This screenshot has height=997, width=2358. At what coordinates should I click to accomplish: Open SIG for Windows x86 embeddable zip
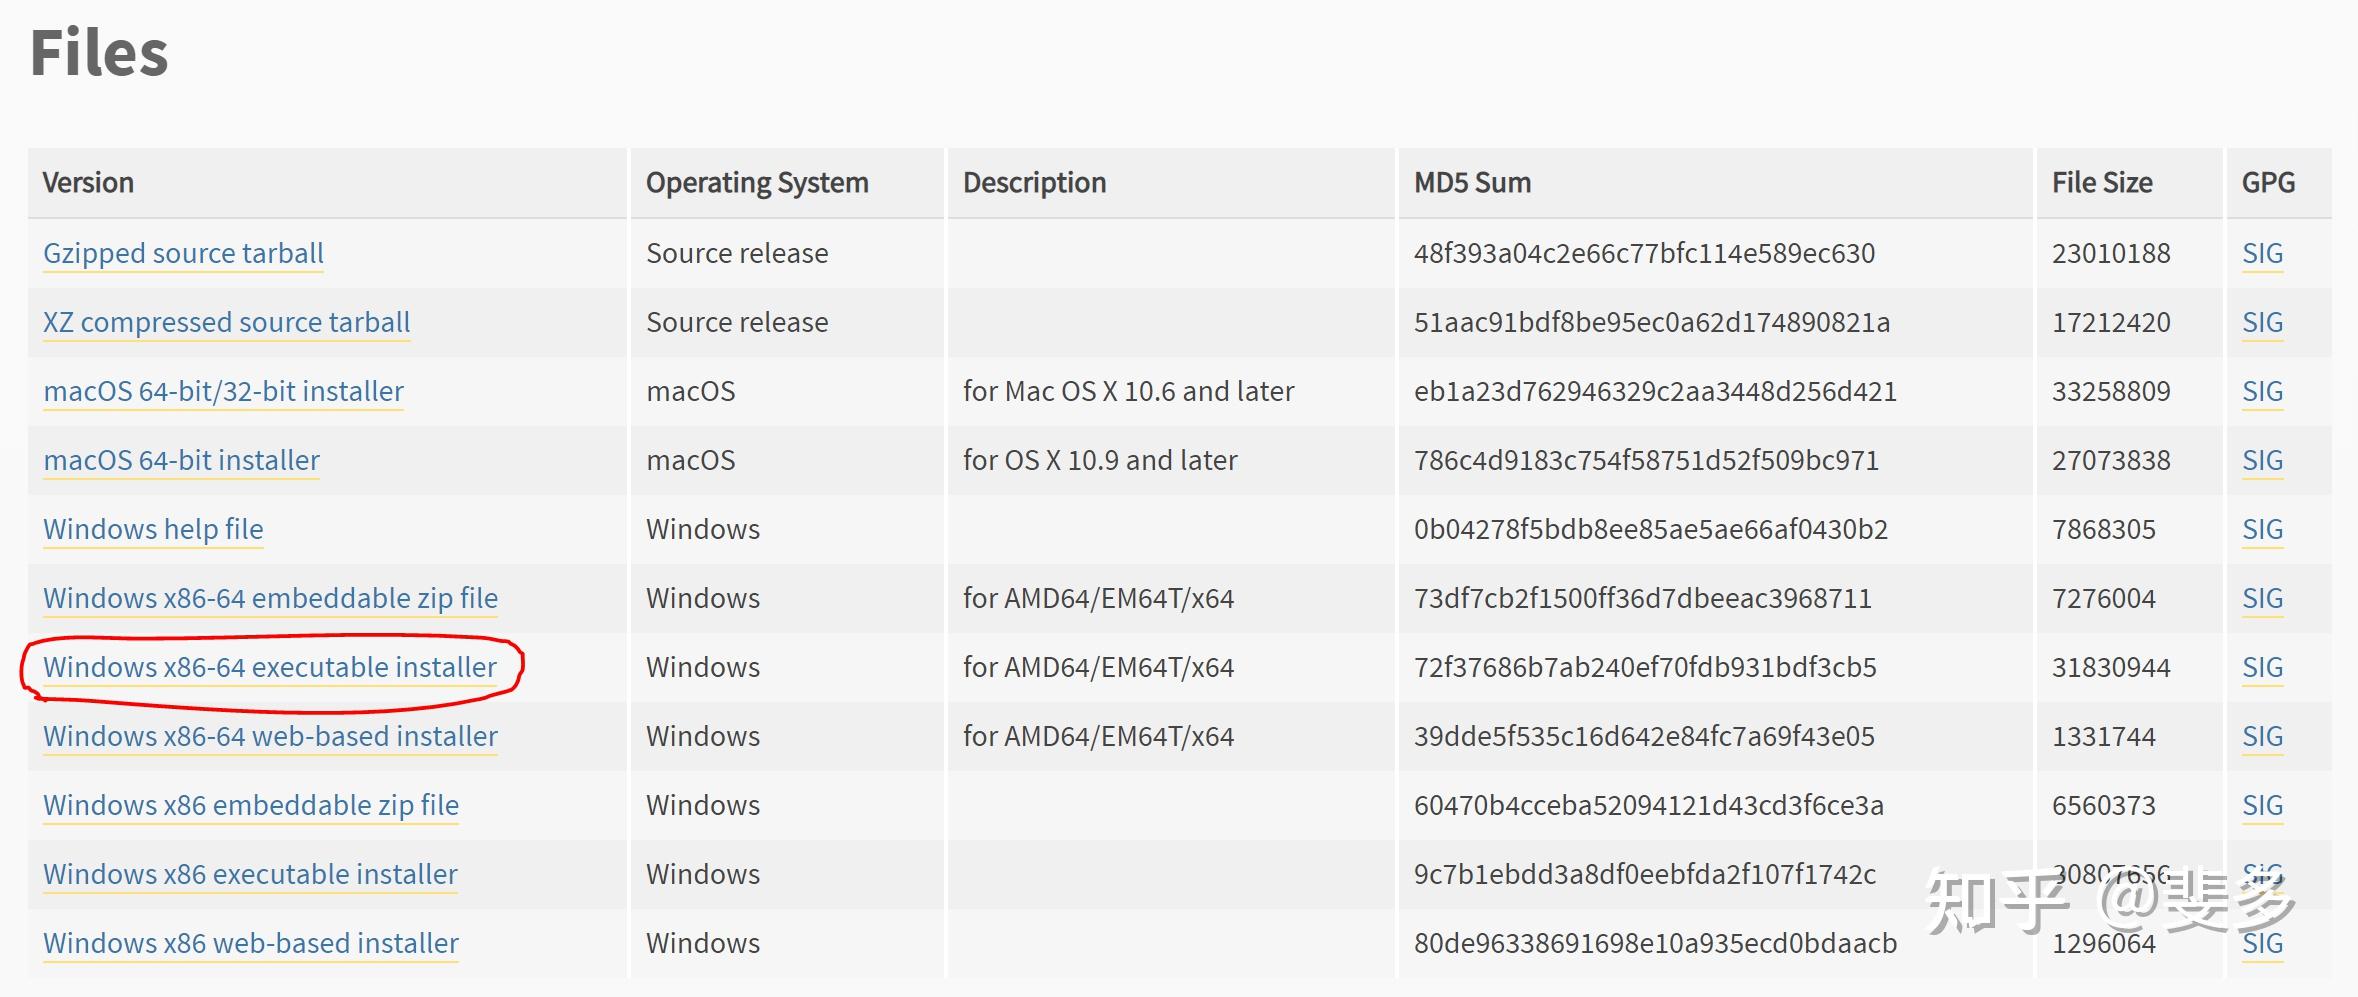[2262, 806]
